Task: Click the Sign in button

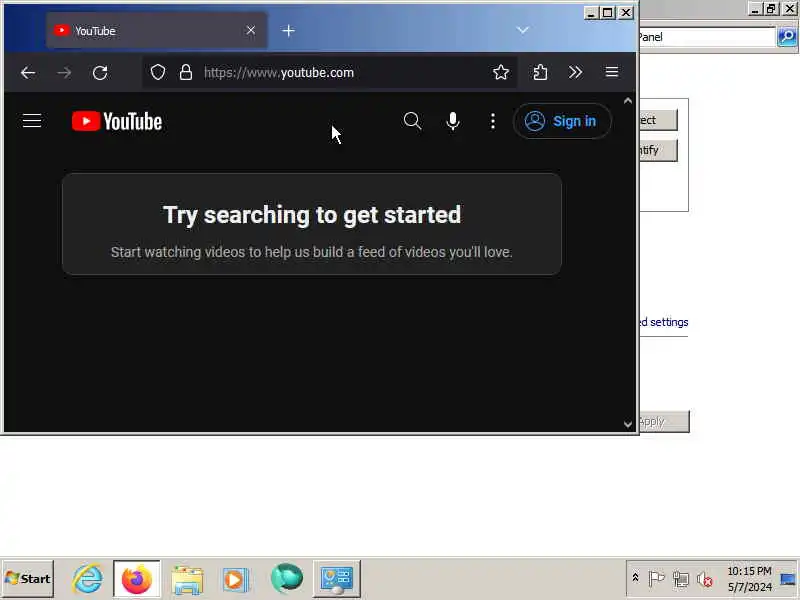Action: point(562,121)
